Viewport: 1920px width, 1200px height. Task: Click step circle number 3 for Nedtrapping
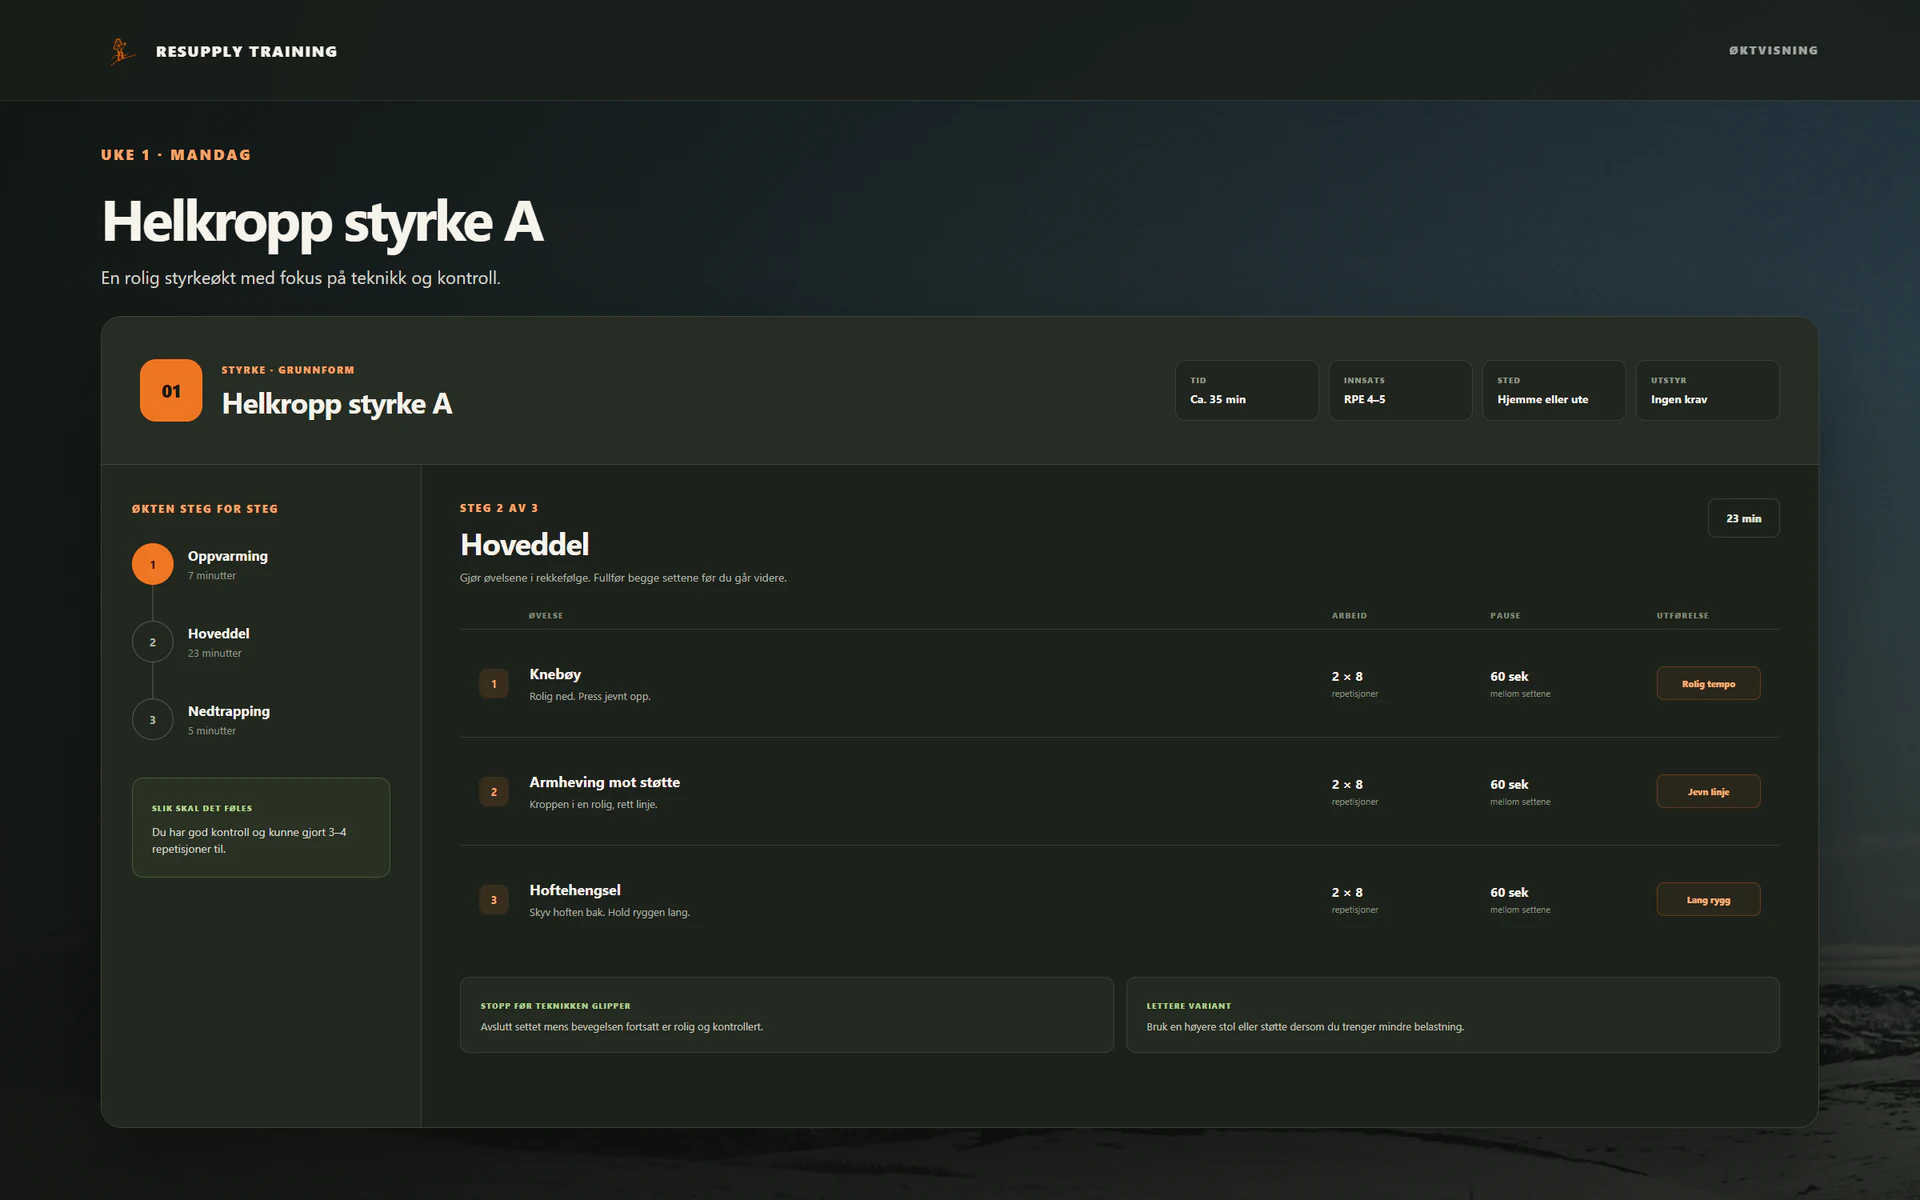153,720
